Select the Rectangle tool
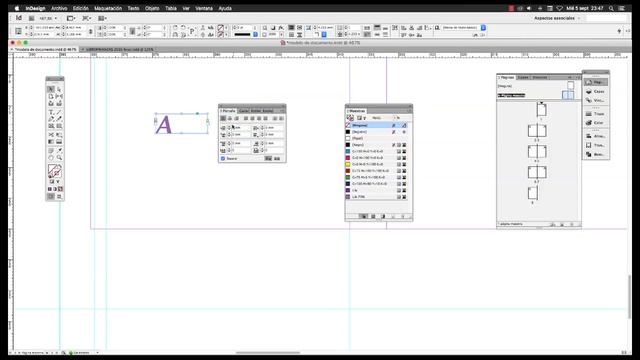The width and height of the screenshot is (640, 360). (59, 126)
